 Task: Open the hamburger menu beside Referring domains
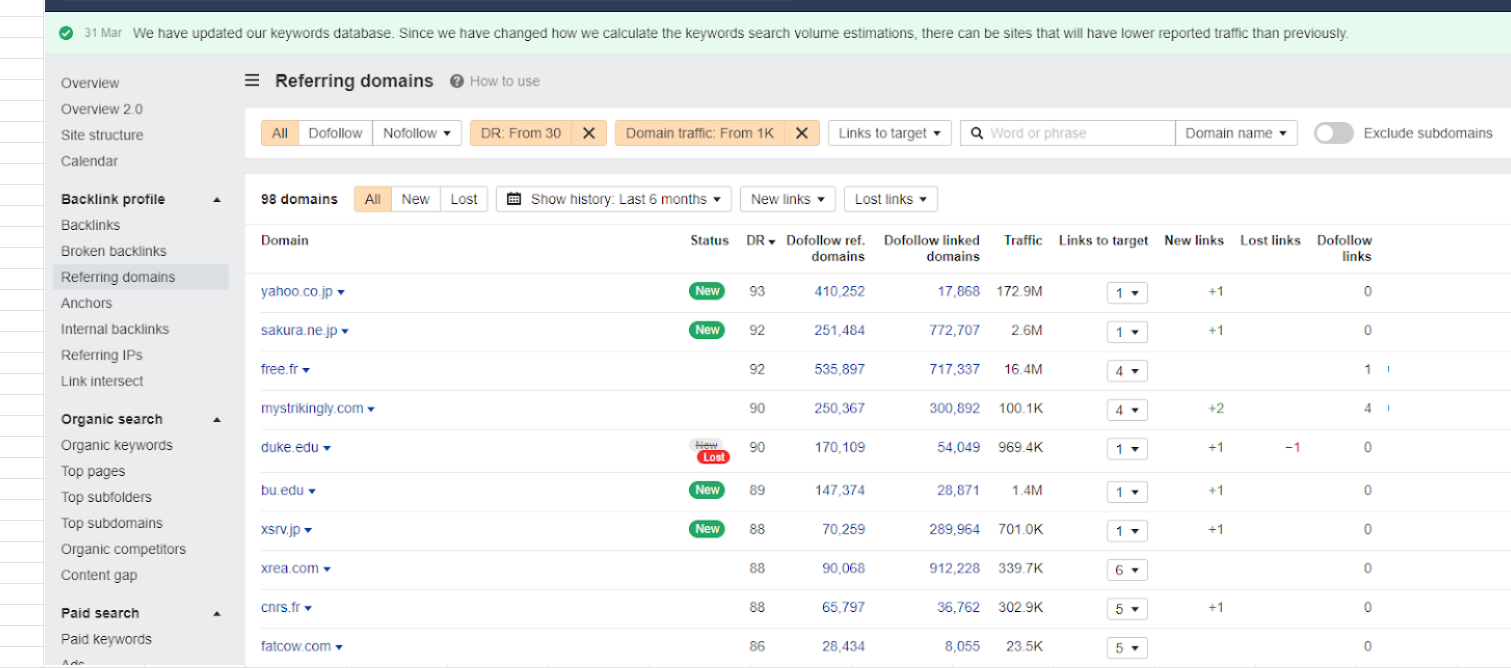point(252,80)
